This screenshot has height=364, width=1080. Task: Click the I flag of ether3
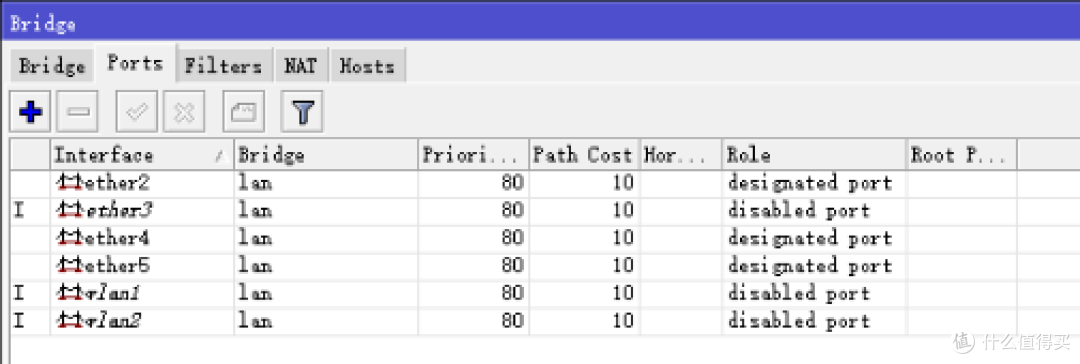click(19, 211)
